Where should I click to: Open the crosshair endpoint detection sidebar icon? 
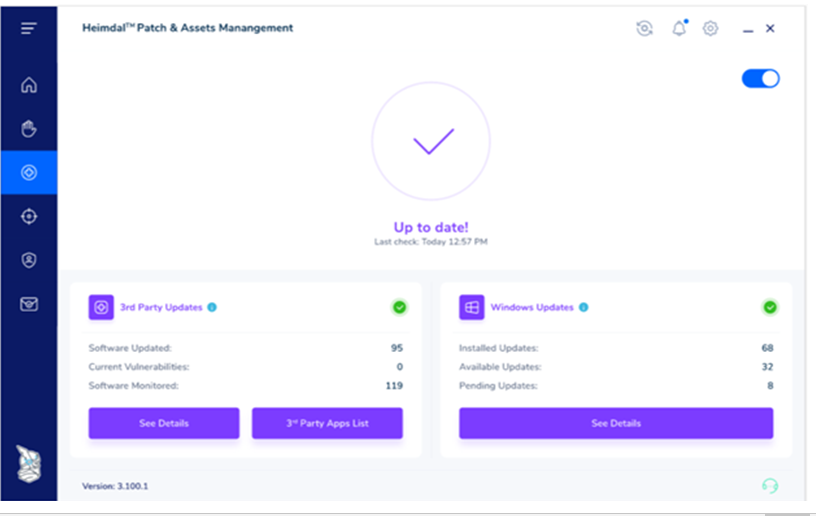tap(29, 216)
